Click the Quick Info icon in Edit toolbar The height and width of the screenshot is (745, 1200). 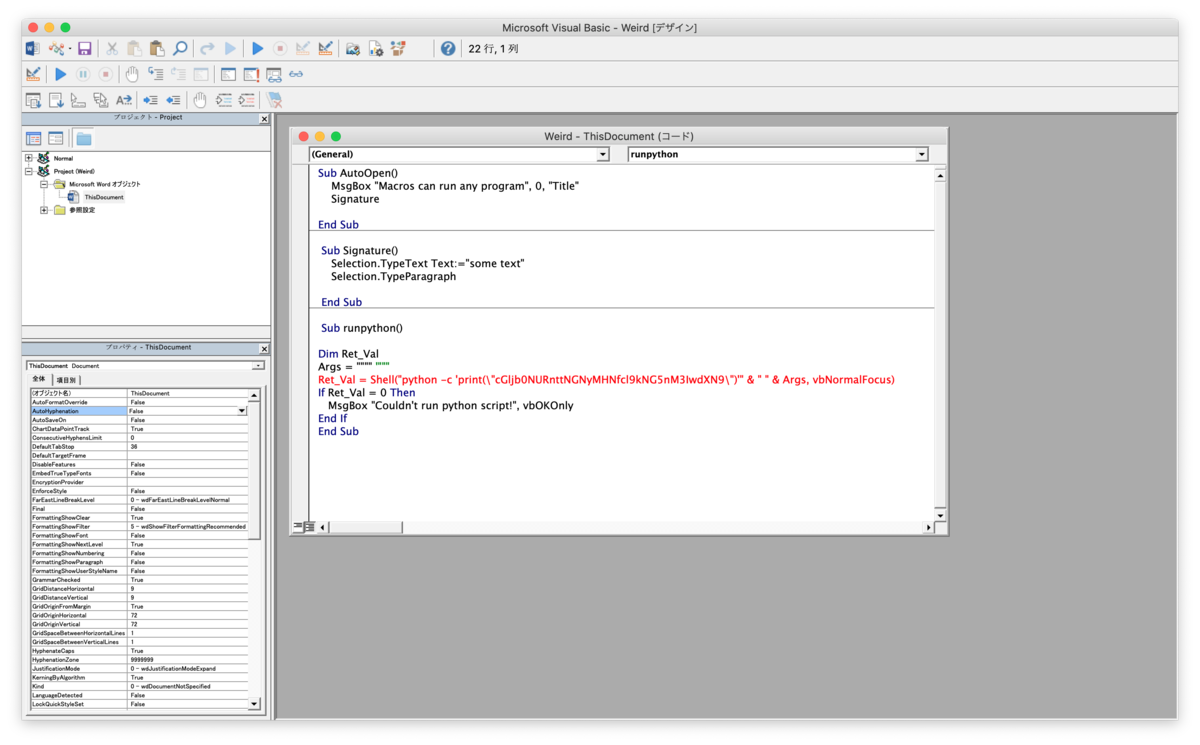[x=78, y=100]
